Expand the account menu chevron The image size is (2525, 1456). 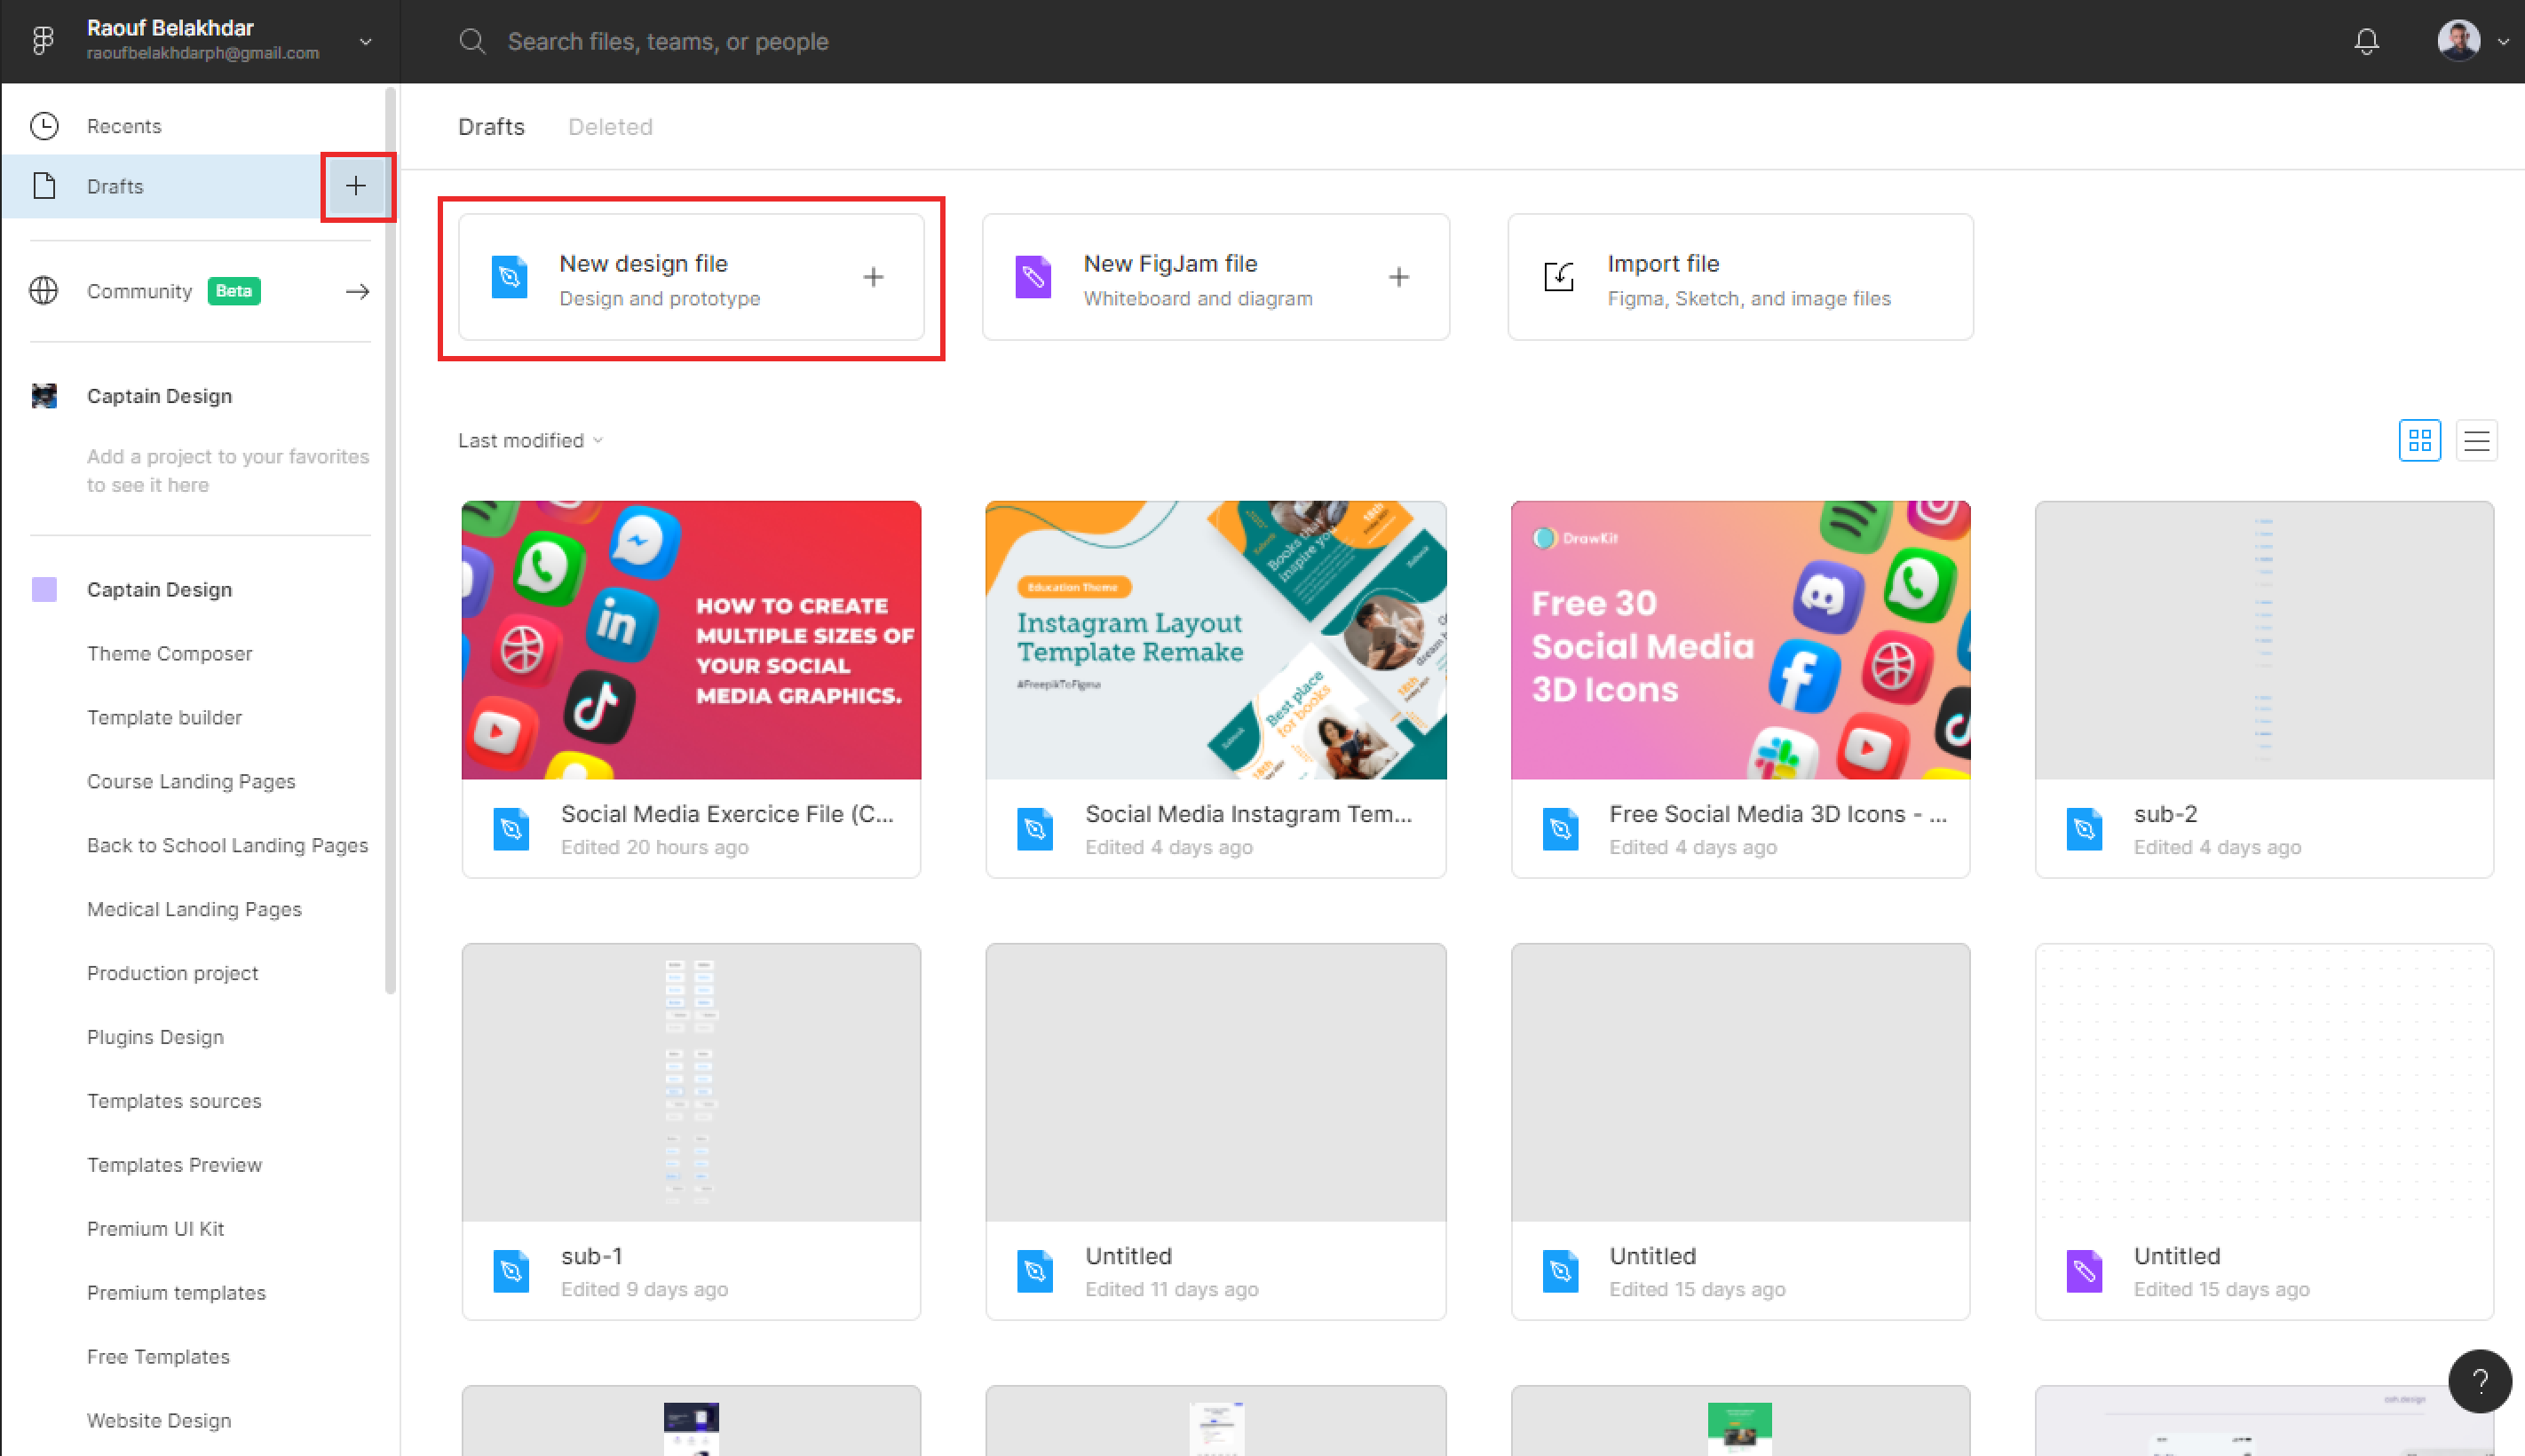click(365, 41)
